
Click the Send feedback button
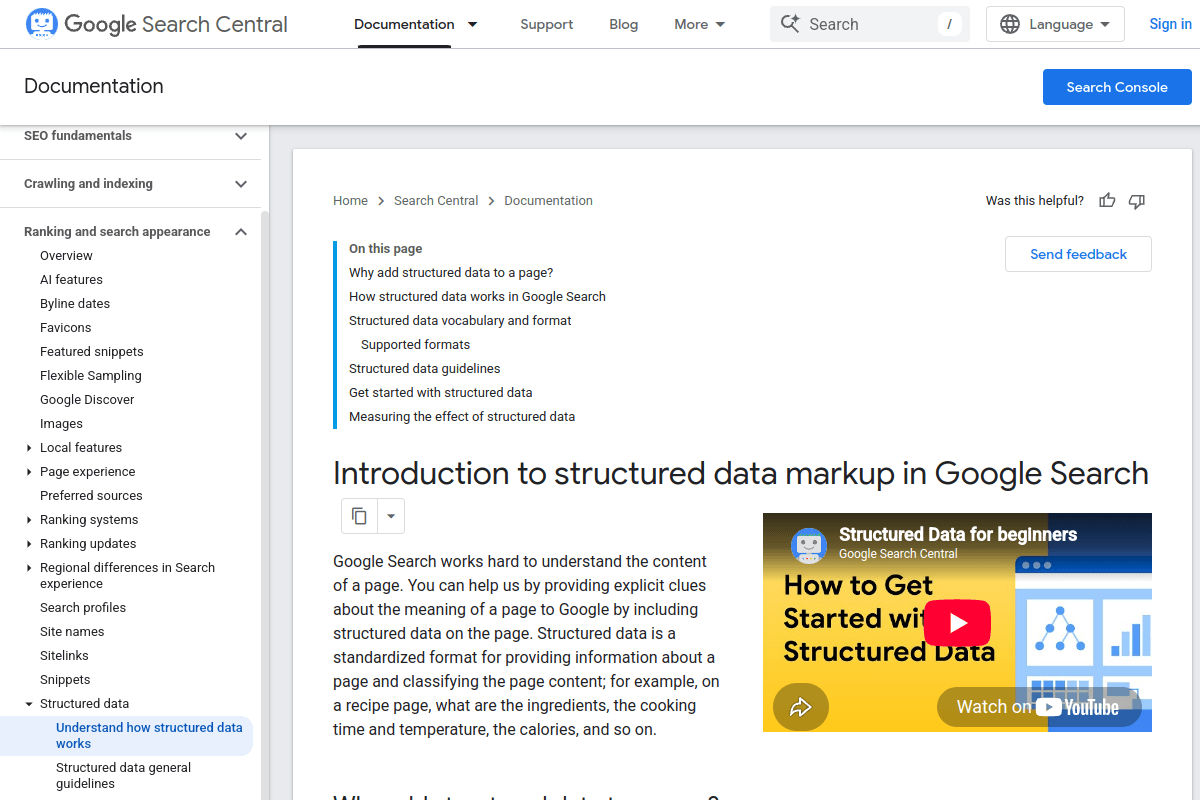click(1078, 254)
